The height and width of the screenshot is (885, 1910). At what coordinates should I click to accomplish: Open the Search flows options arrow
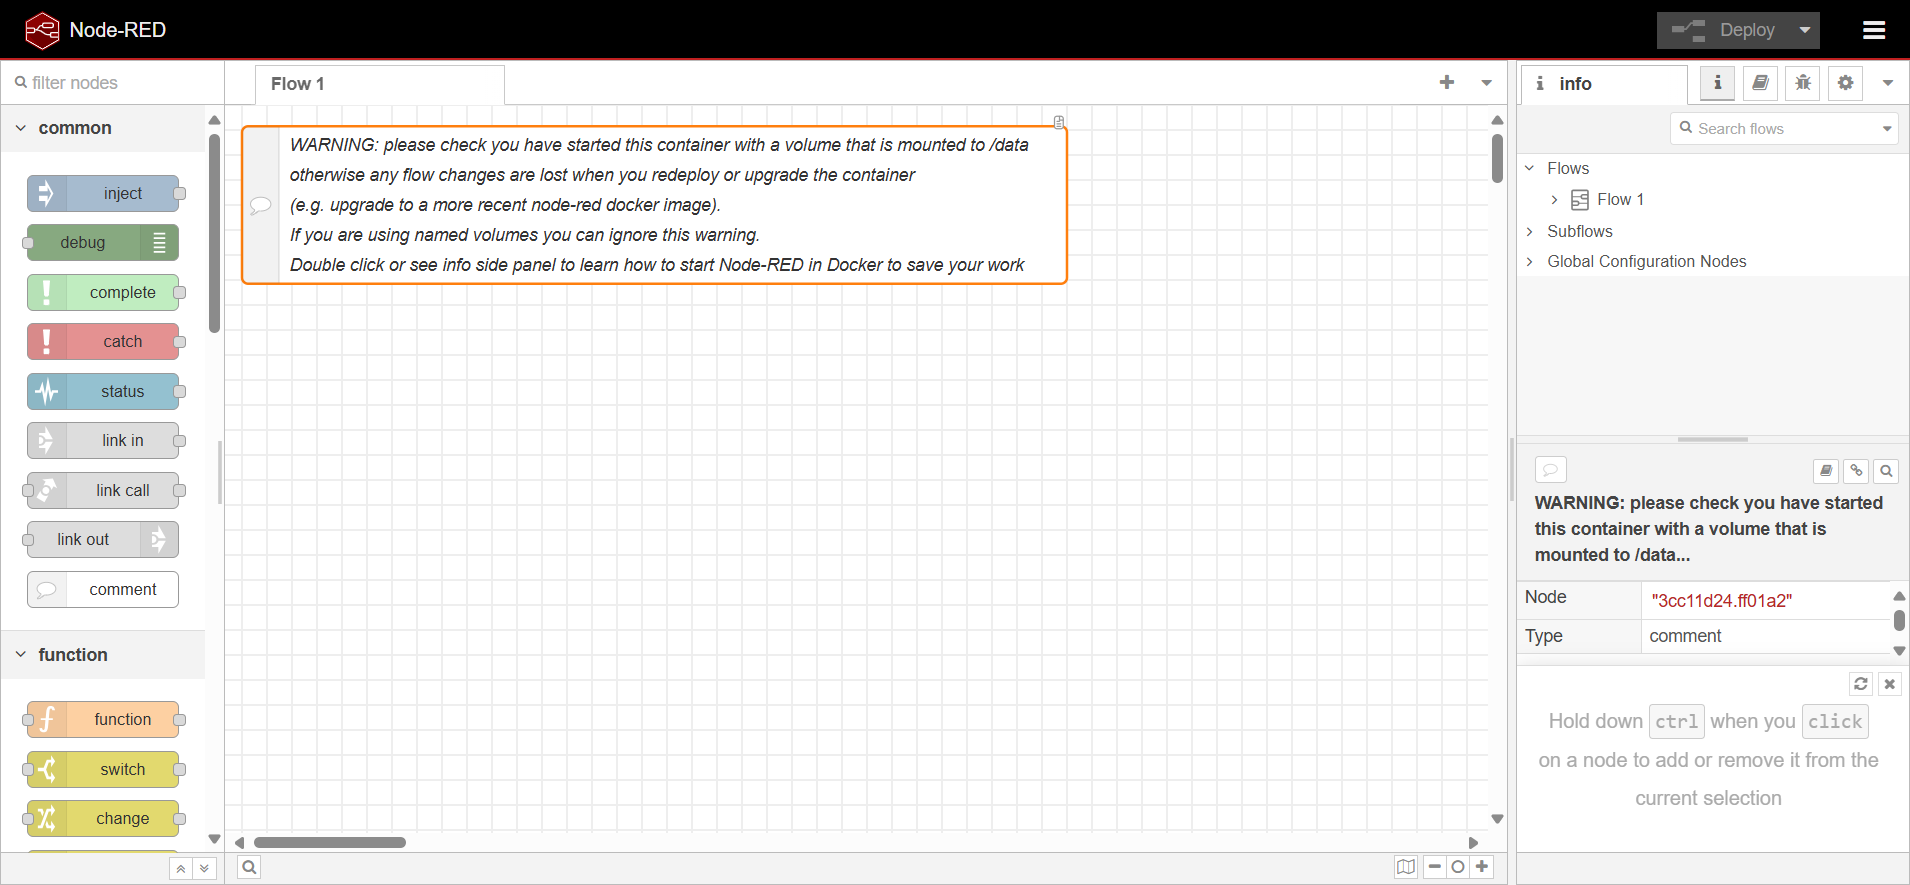pyautogui.click(x=1887, y=129)
